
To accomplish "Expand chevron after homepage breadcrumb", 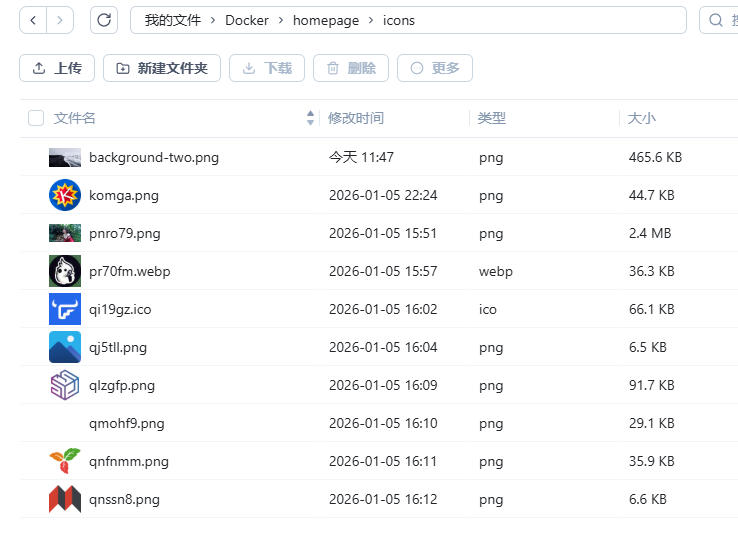I will tap(371, 20).
